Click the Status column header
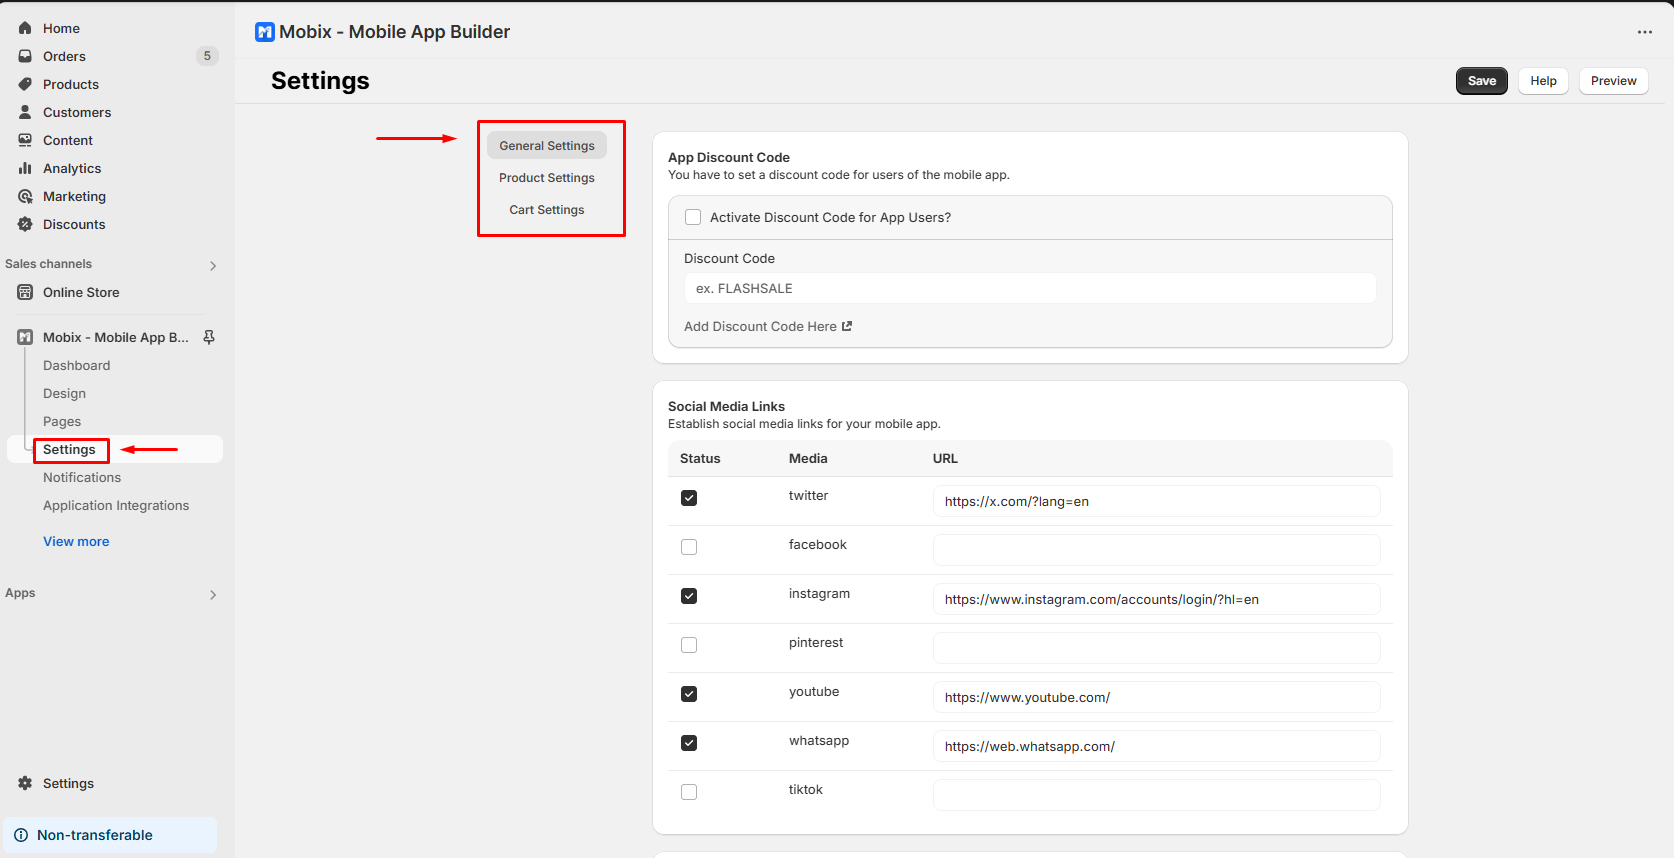The height and width of the screenshot is (858, 1674). [700, 458]
